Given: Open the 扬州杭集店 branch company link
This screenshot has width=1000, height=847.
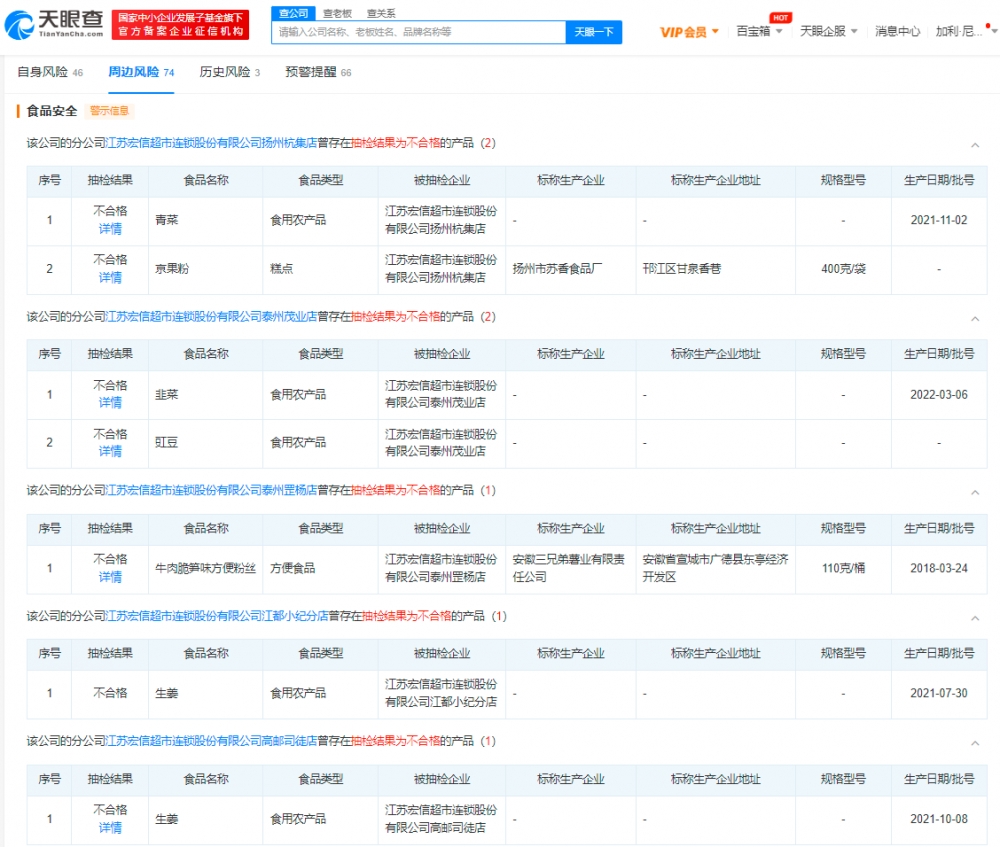Looking at the screenshot, I should tap(211, 143).
